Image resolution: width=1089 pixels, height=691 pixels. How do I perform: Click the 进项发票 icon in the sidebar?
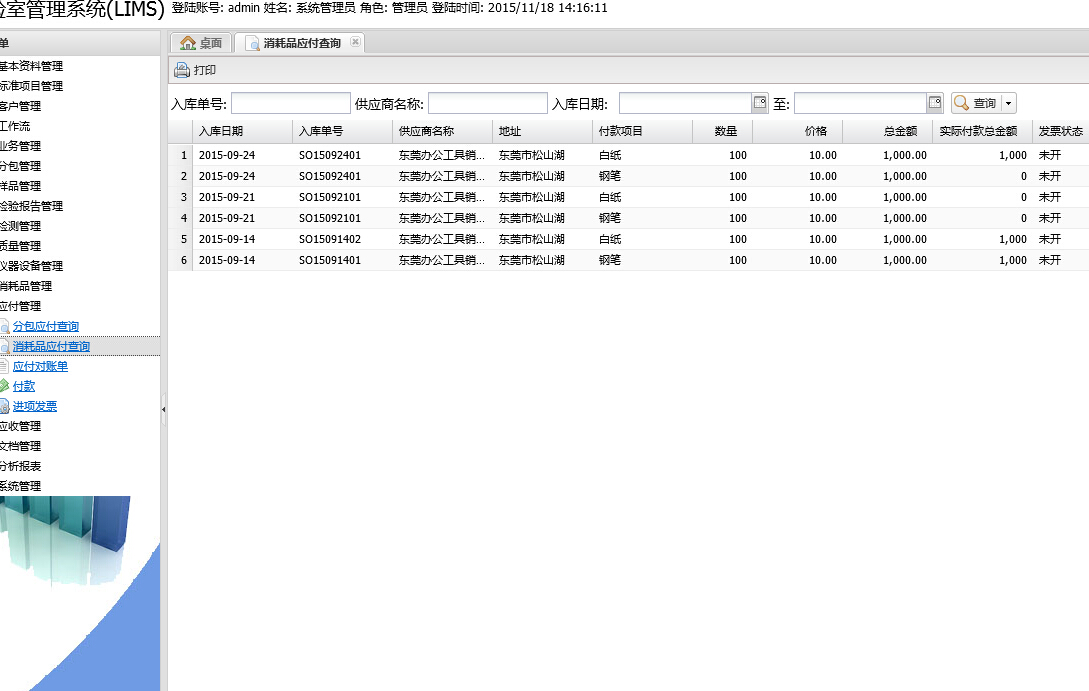point(4,406)
